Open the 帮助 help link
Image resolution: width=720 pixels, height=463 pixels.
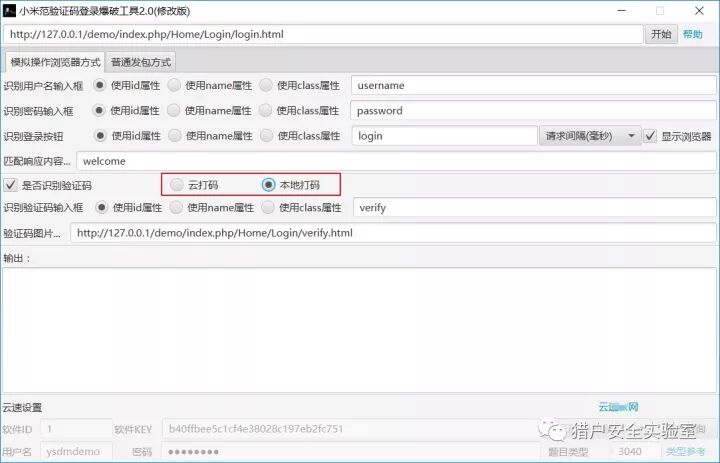coord(692,34)
